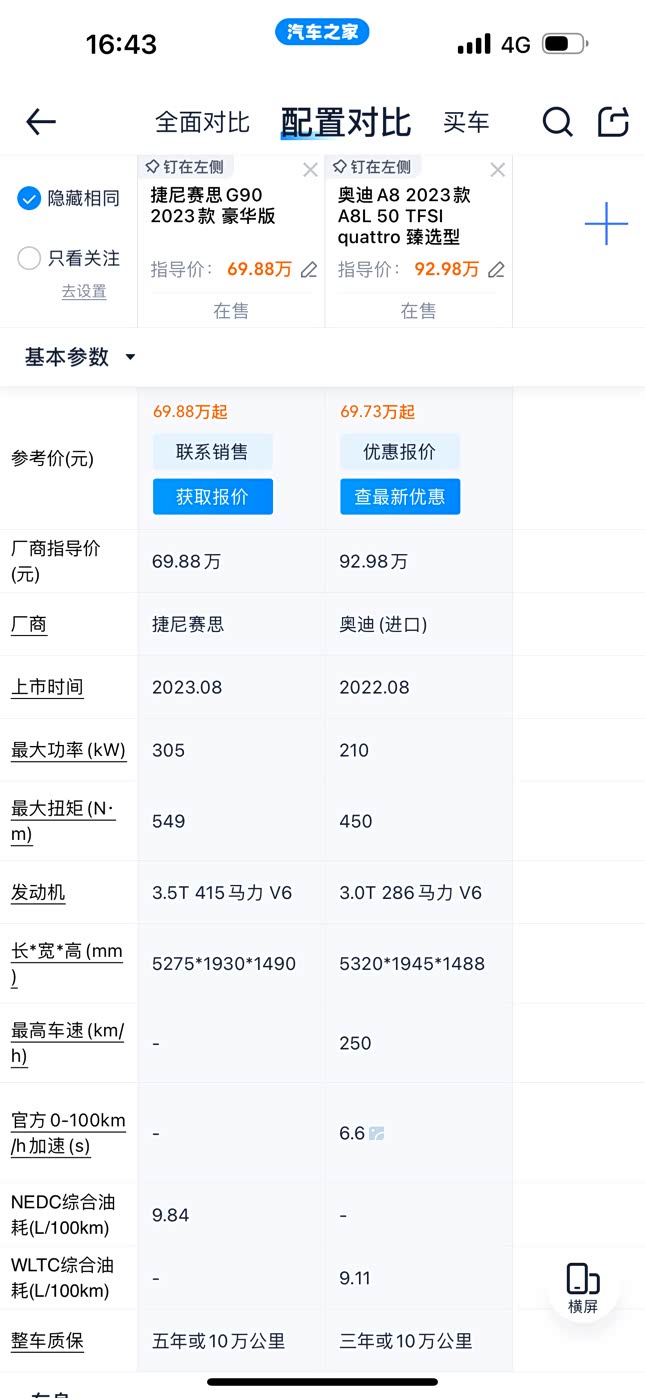Screen dimensions: 645x1398
Task: Open the 买车 tab
Action: [466, 122]
